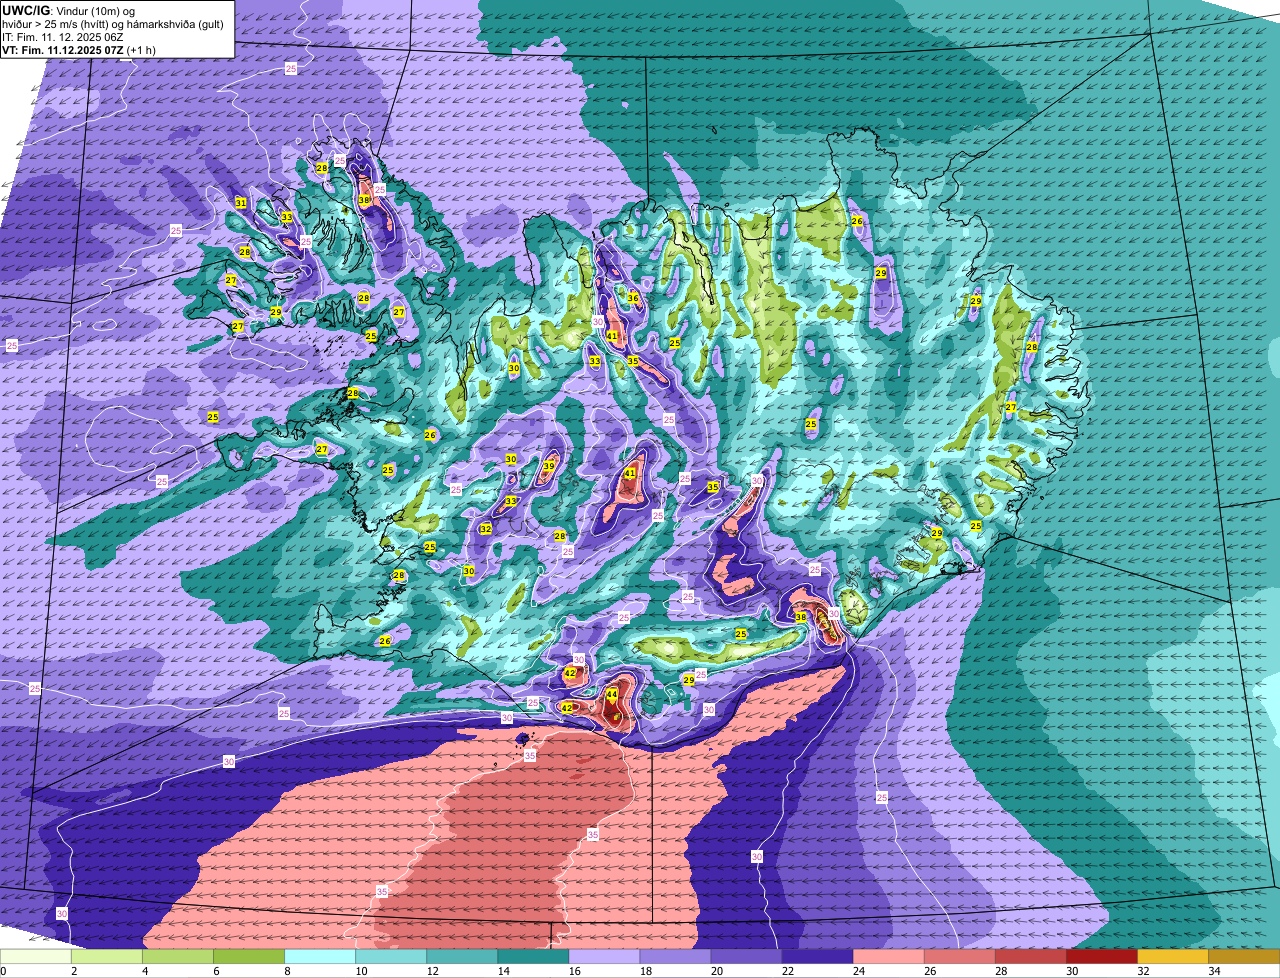Viewport: 1280px width, 978px height.
Task: Select the legend swatch between 6 and 8
Action: [249, 956]
